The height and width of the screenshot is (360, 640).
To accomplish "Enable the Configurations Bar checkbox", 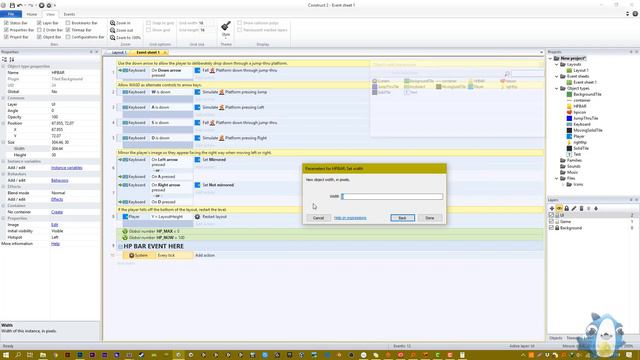I will click(x=68, y=37).
